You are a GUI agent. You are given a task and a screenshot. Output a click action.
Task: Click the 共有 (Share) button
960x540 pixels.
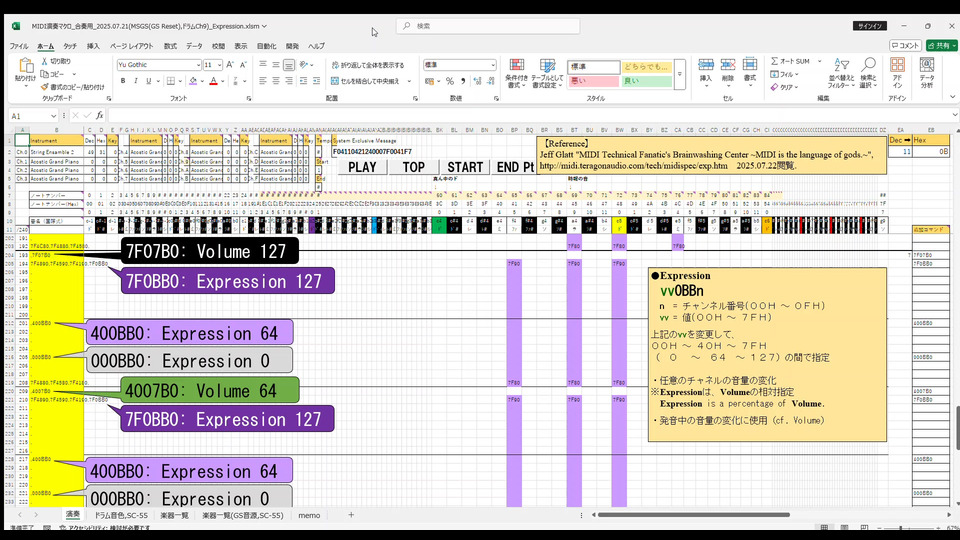941,45
